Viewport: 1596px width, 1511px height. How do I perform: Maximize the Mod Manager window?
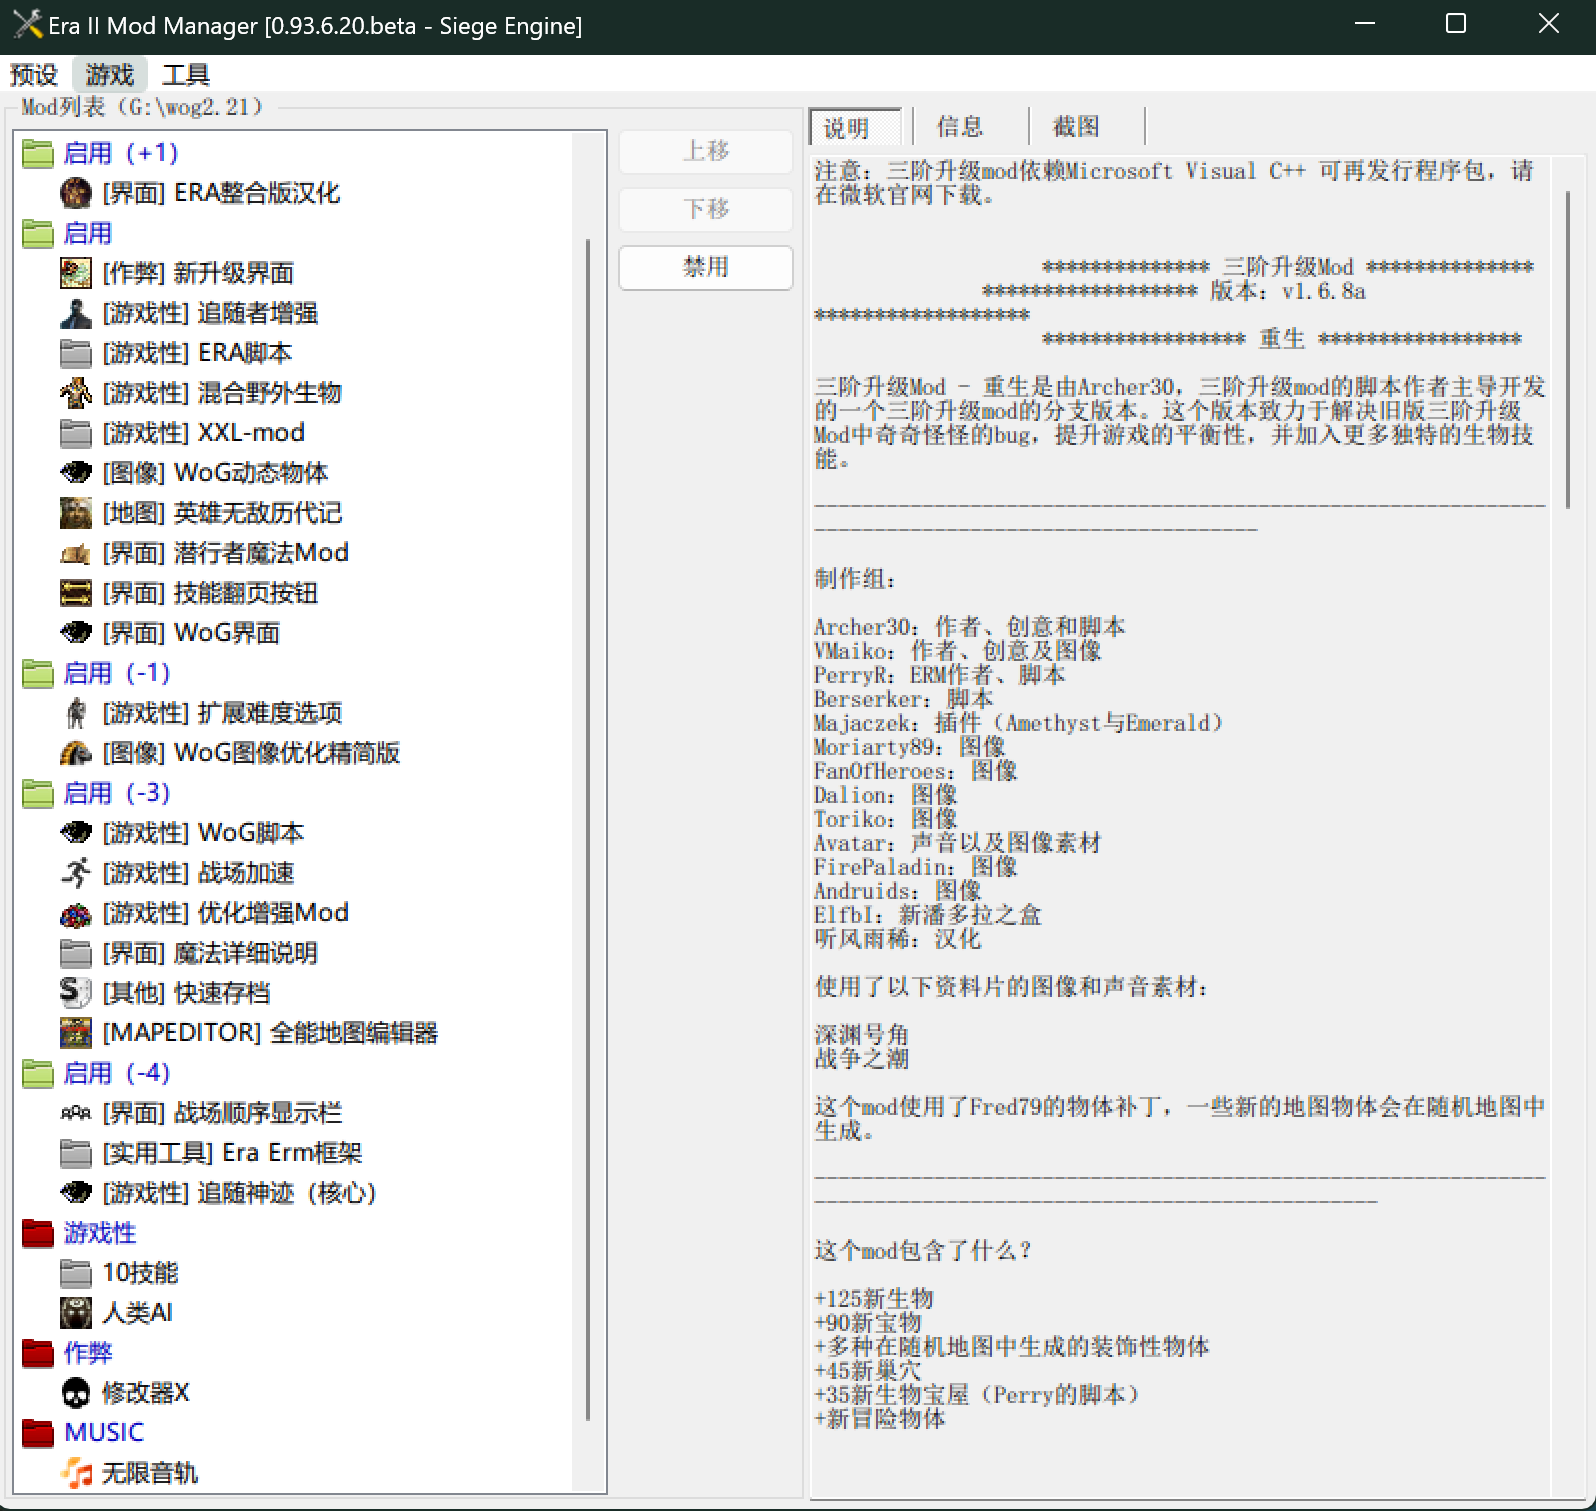point(1456,24)
